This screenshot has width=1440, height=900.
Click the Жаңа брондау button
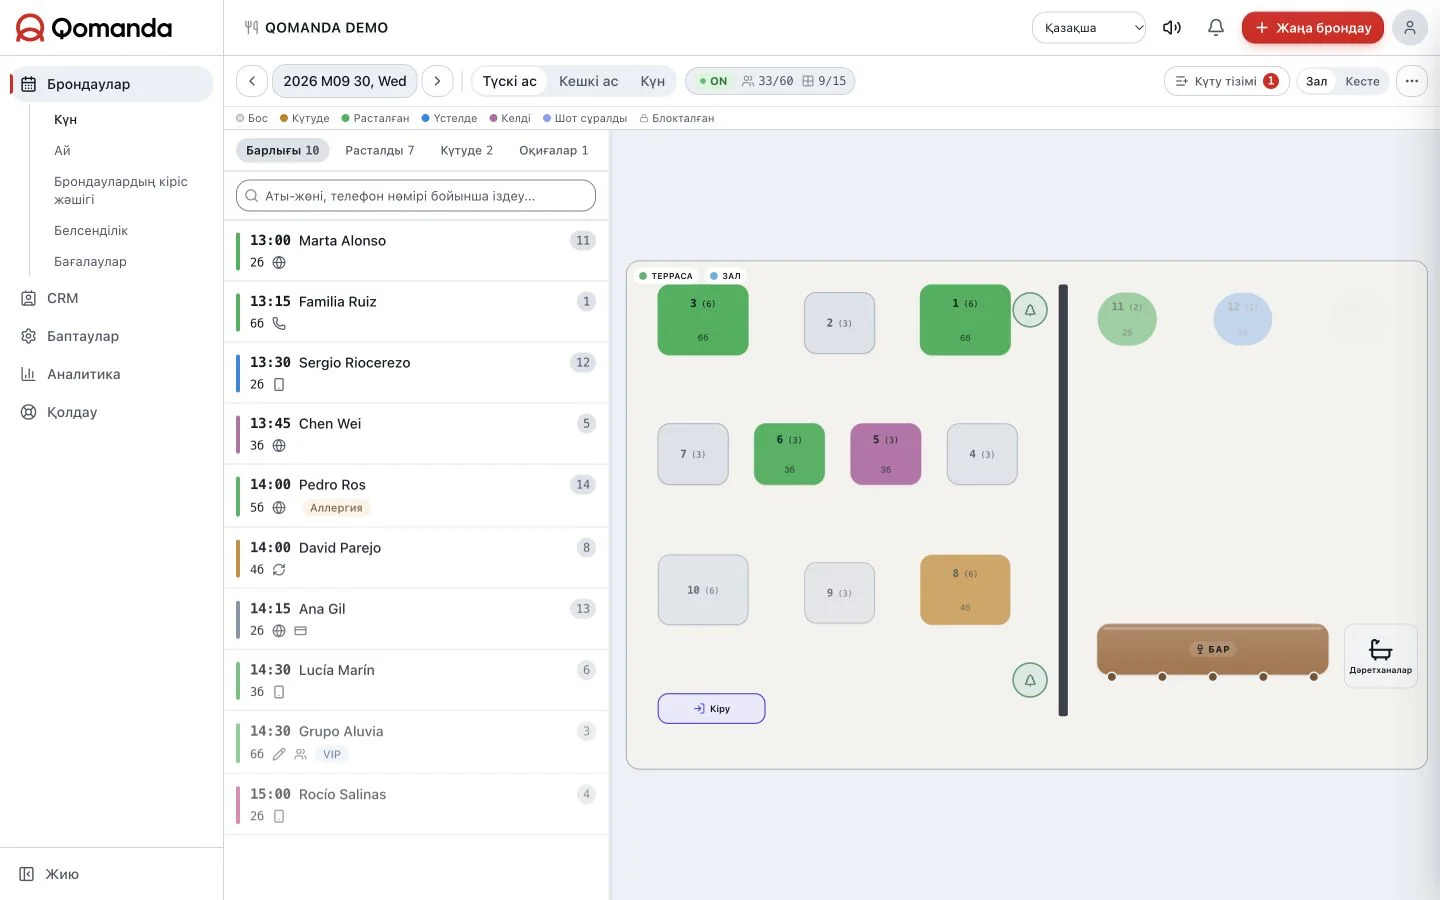pos(1312,28)
